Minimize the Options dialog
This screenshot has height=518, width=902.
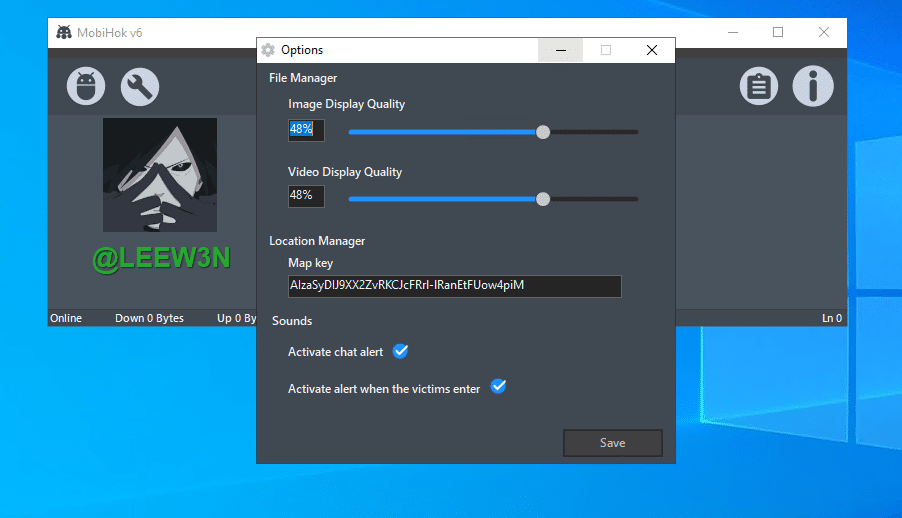562,50
